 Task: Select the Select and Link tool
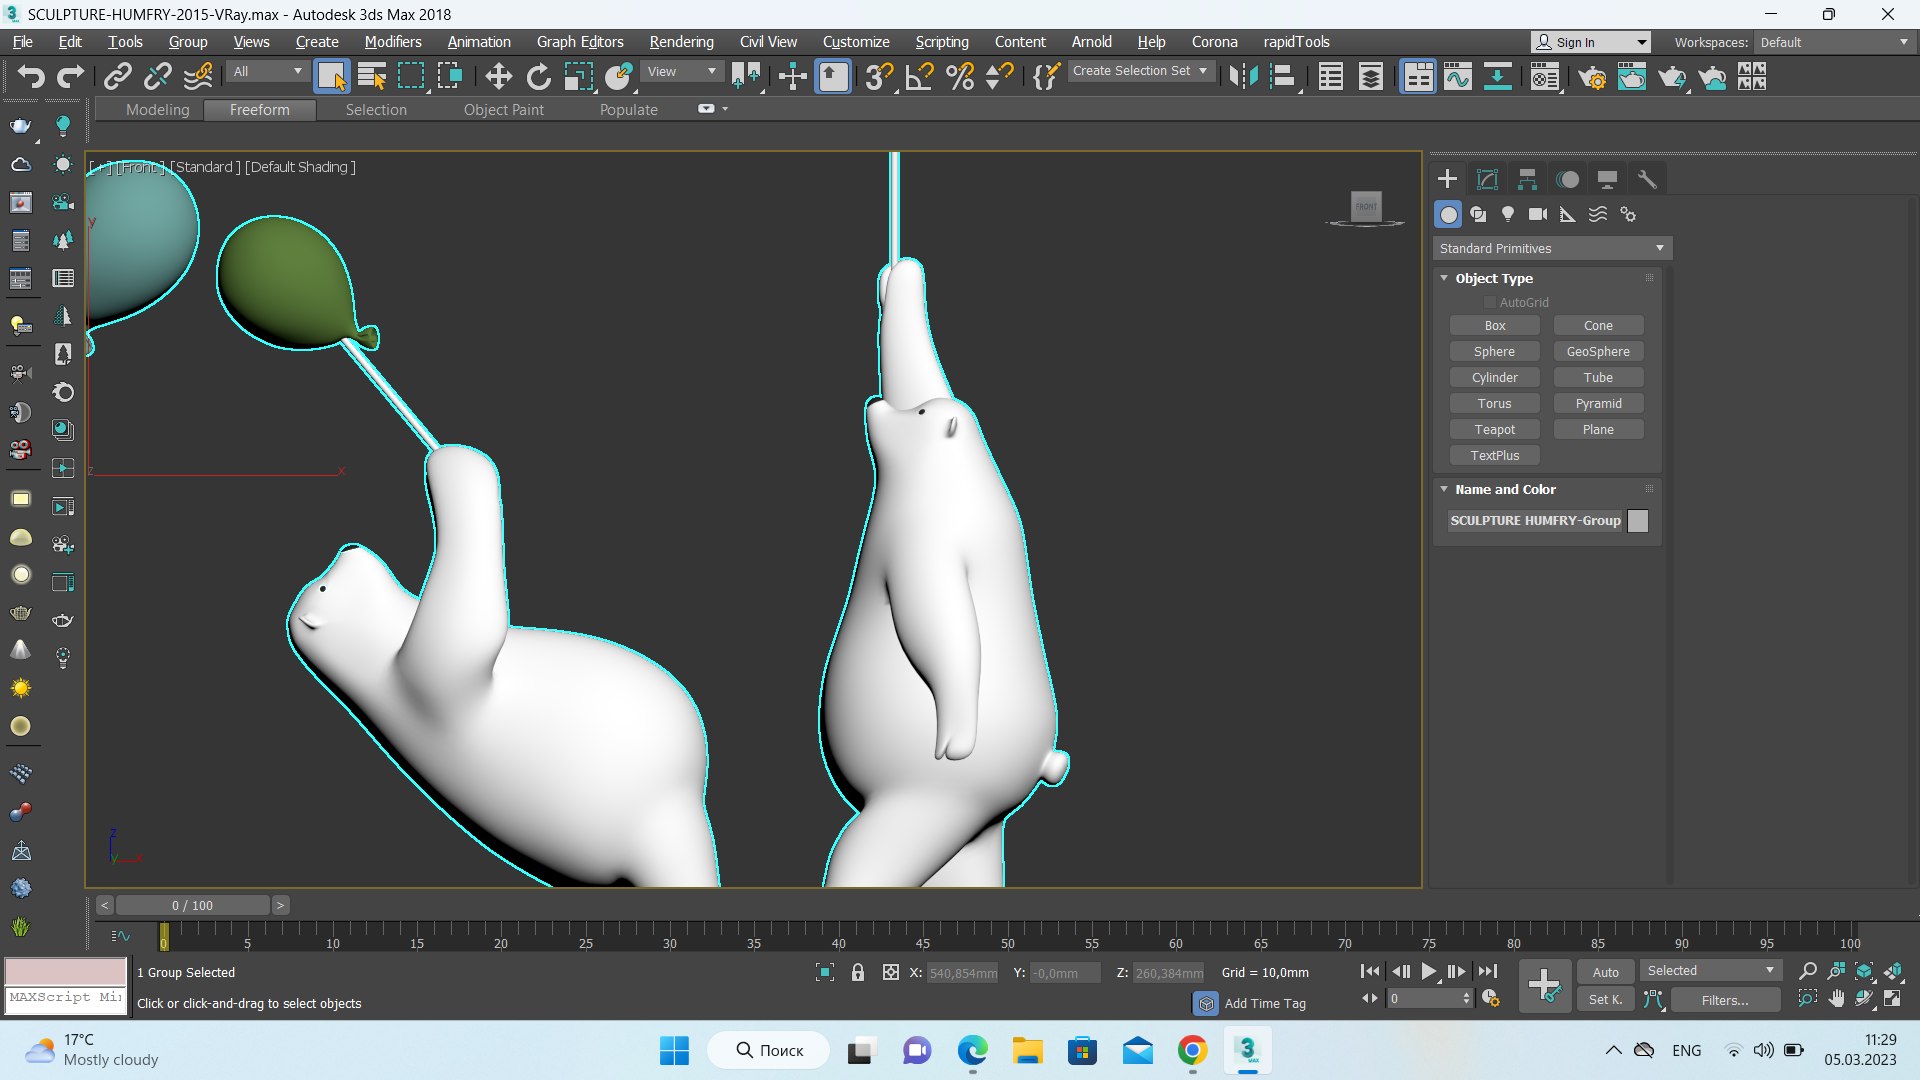[118, 76]
